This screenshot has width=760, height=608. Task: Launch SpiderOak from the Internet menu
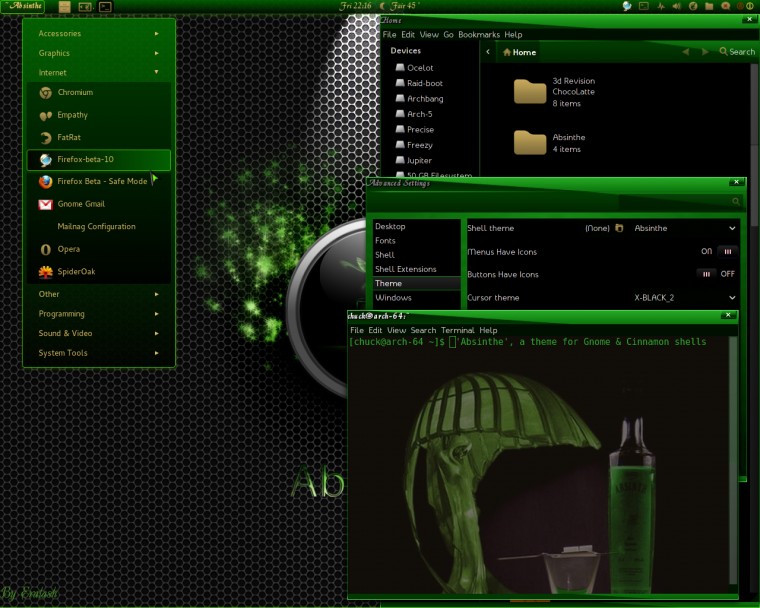(99, 272)
